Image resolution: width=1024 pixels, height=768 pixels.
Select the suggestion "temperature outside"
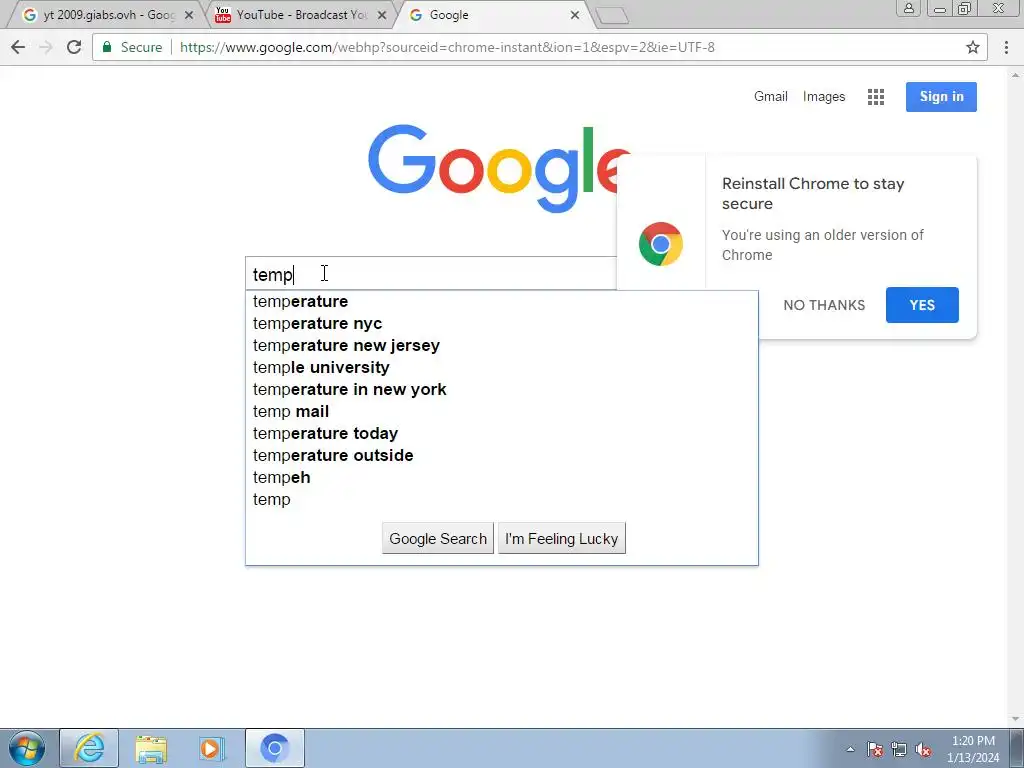click(x=502, y=455)
